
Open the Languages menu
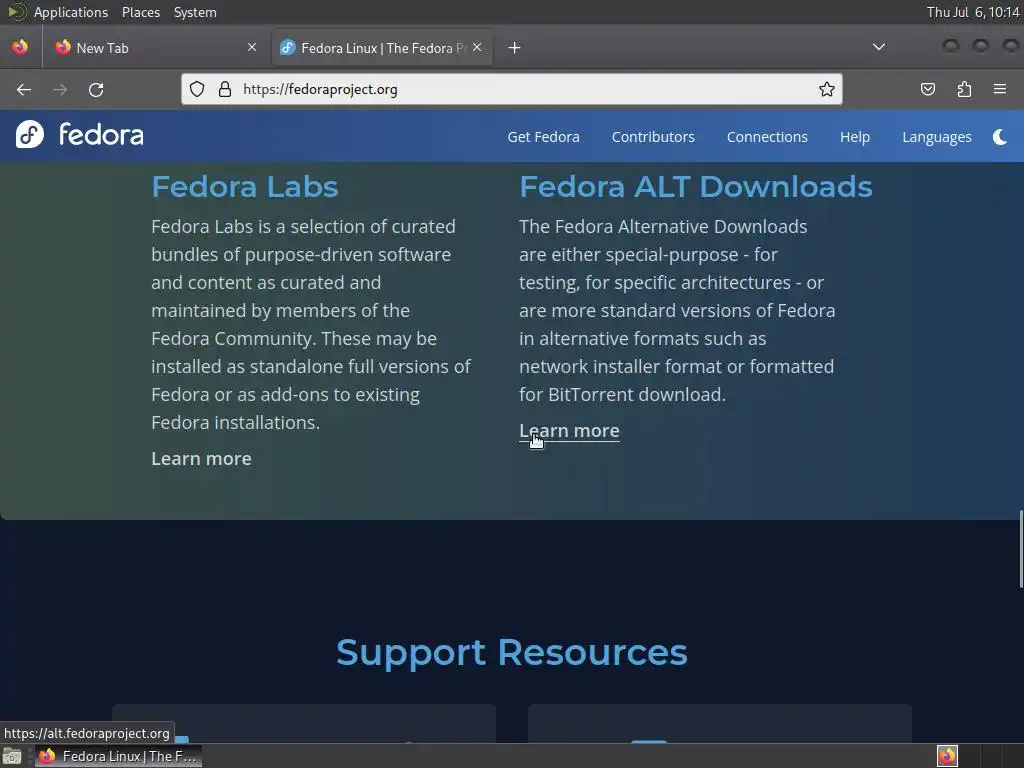pyautogui.click(x=936, y=137)
